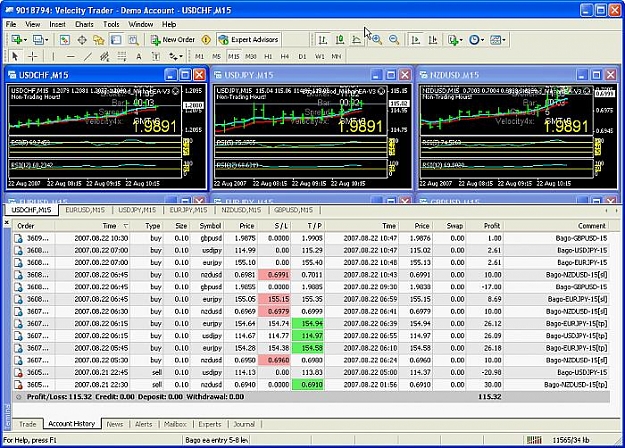The width and height of the screenshot is (625, 448).
Task: Sort by the Profit column header
Action: coord(485,226)
